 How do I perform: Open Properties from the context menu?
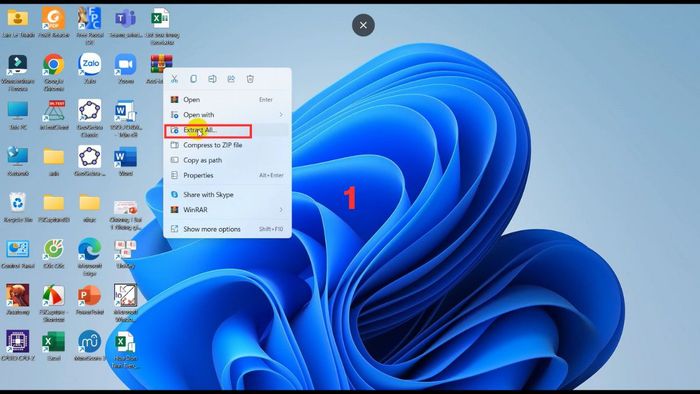click(x=227, y=175)
